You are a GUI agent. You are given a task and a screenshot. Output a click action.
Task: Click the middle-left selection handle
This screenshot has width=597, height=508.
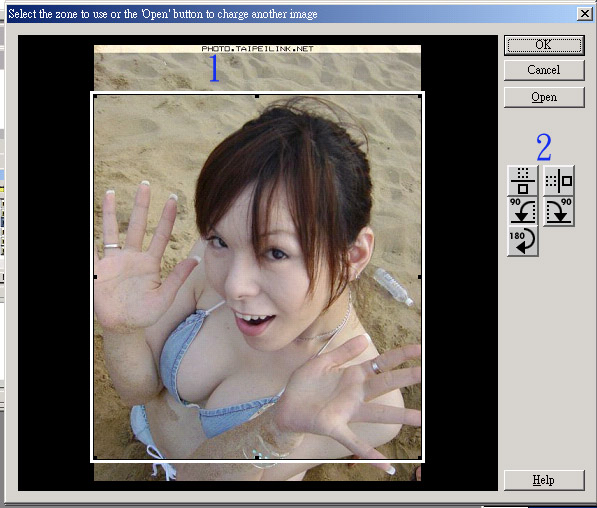point(95,277)
